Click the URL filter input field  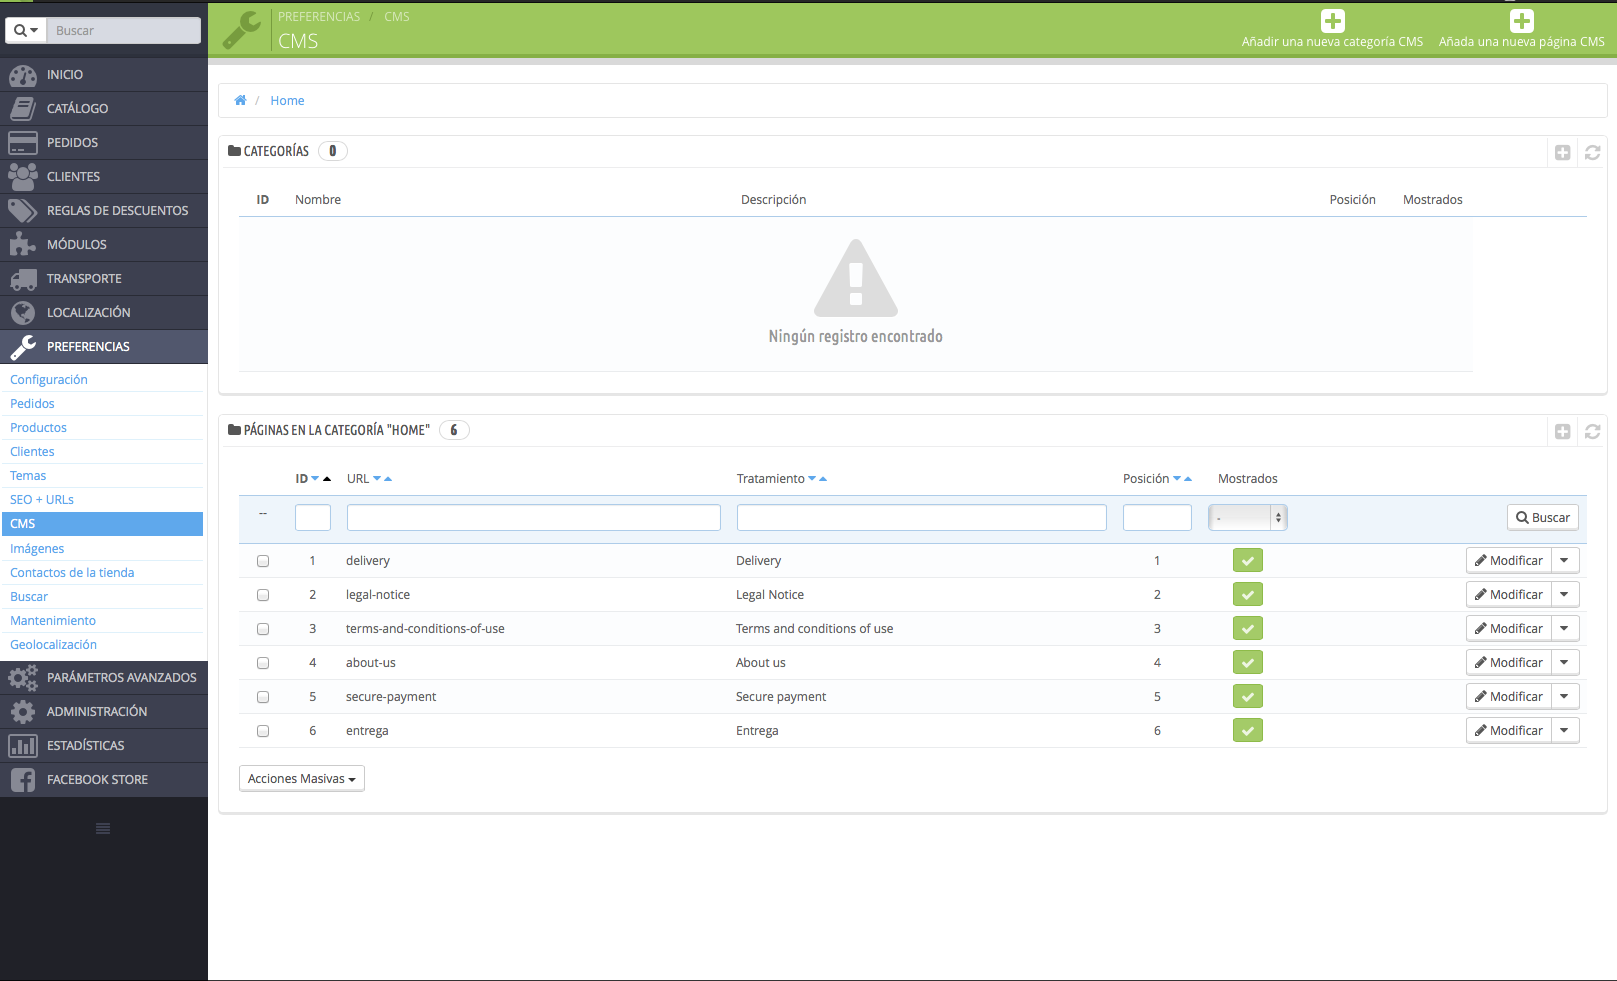pyautogui.click(x=534, y=518)
